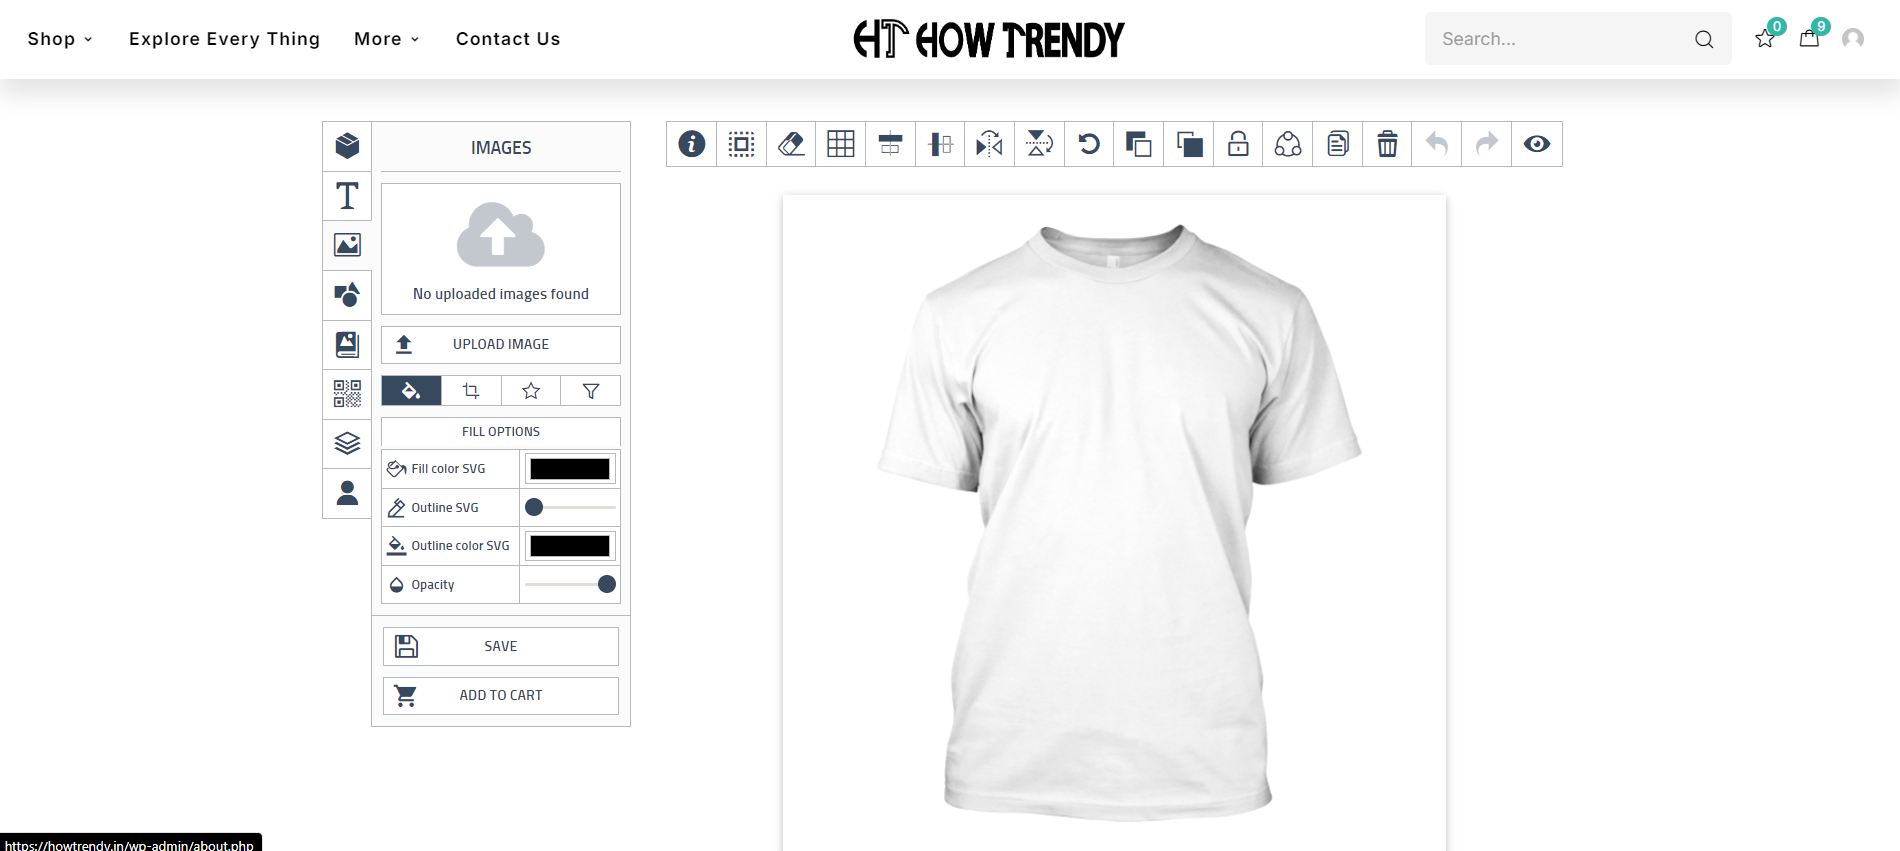Select the star effects tab
Screen dimensions: 1900x851
pyautogui.click(x=531, y=391)
